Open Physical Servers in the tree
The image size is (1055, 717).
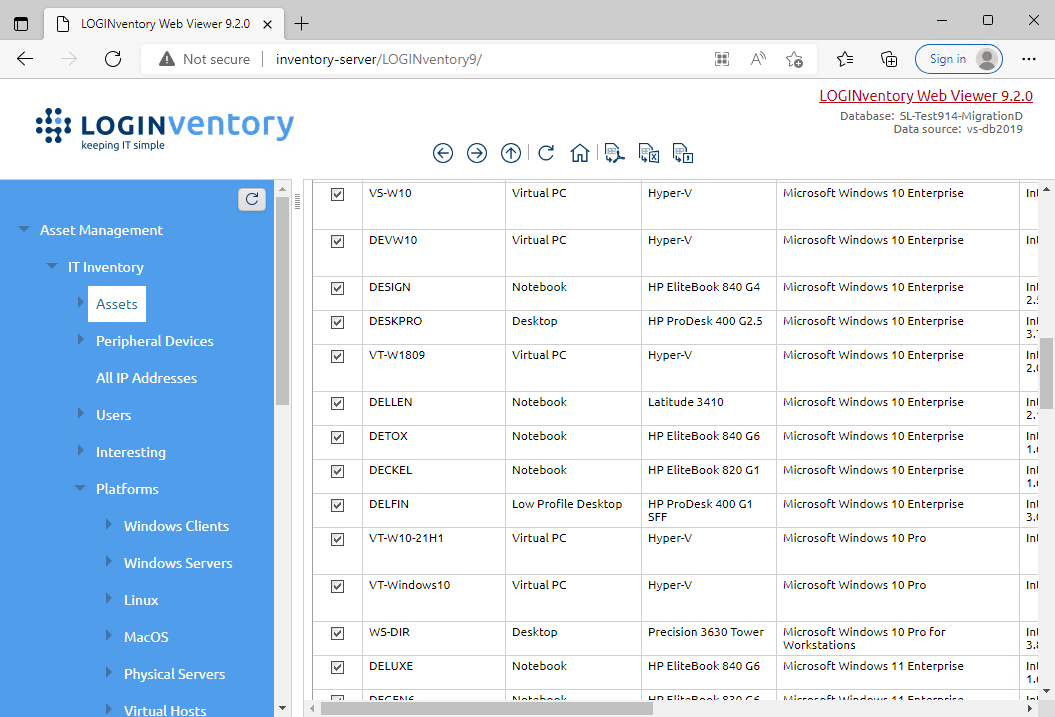click(174, 674)
